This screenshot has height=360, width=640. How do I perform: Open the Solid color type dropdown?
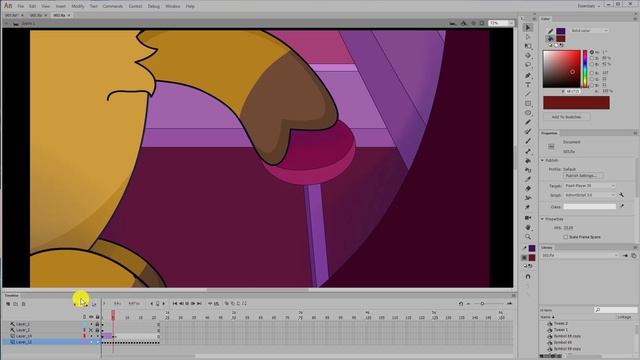tap(590, 31)
